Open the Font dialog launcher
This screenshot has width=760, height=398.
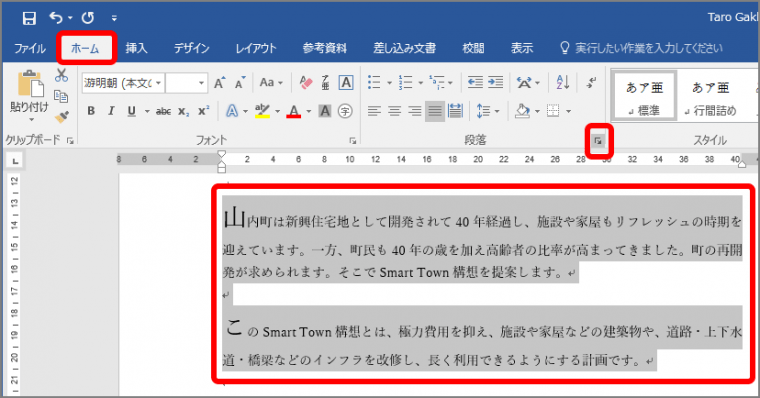pos(352,141)
